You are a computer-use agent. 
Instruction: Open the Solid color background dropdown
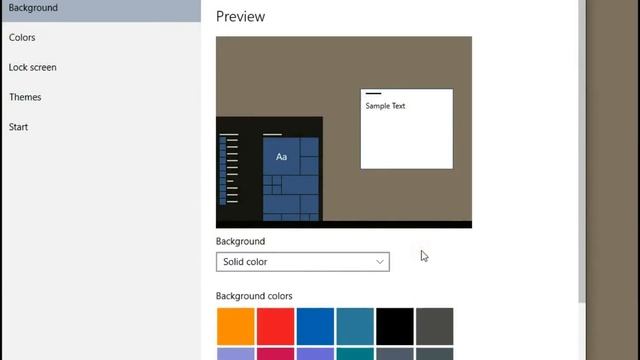point(303,262)
